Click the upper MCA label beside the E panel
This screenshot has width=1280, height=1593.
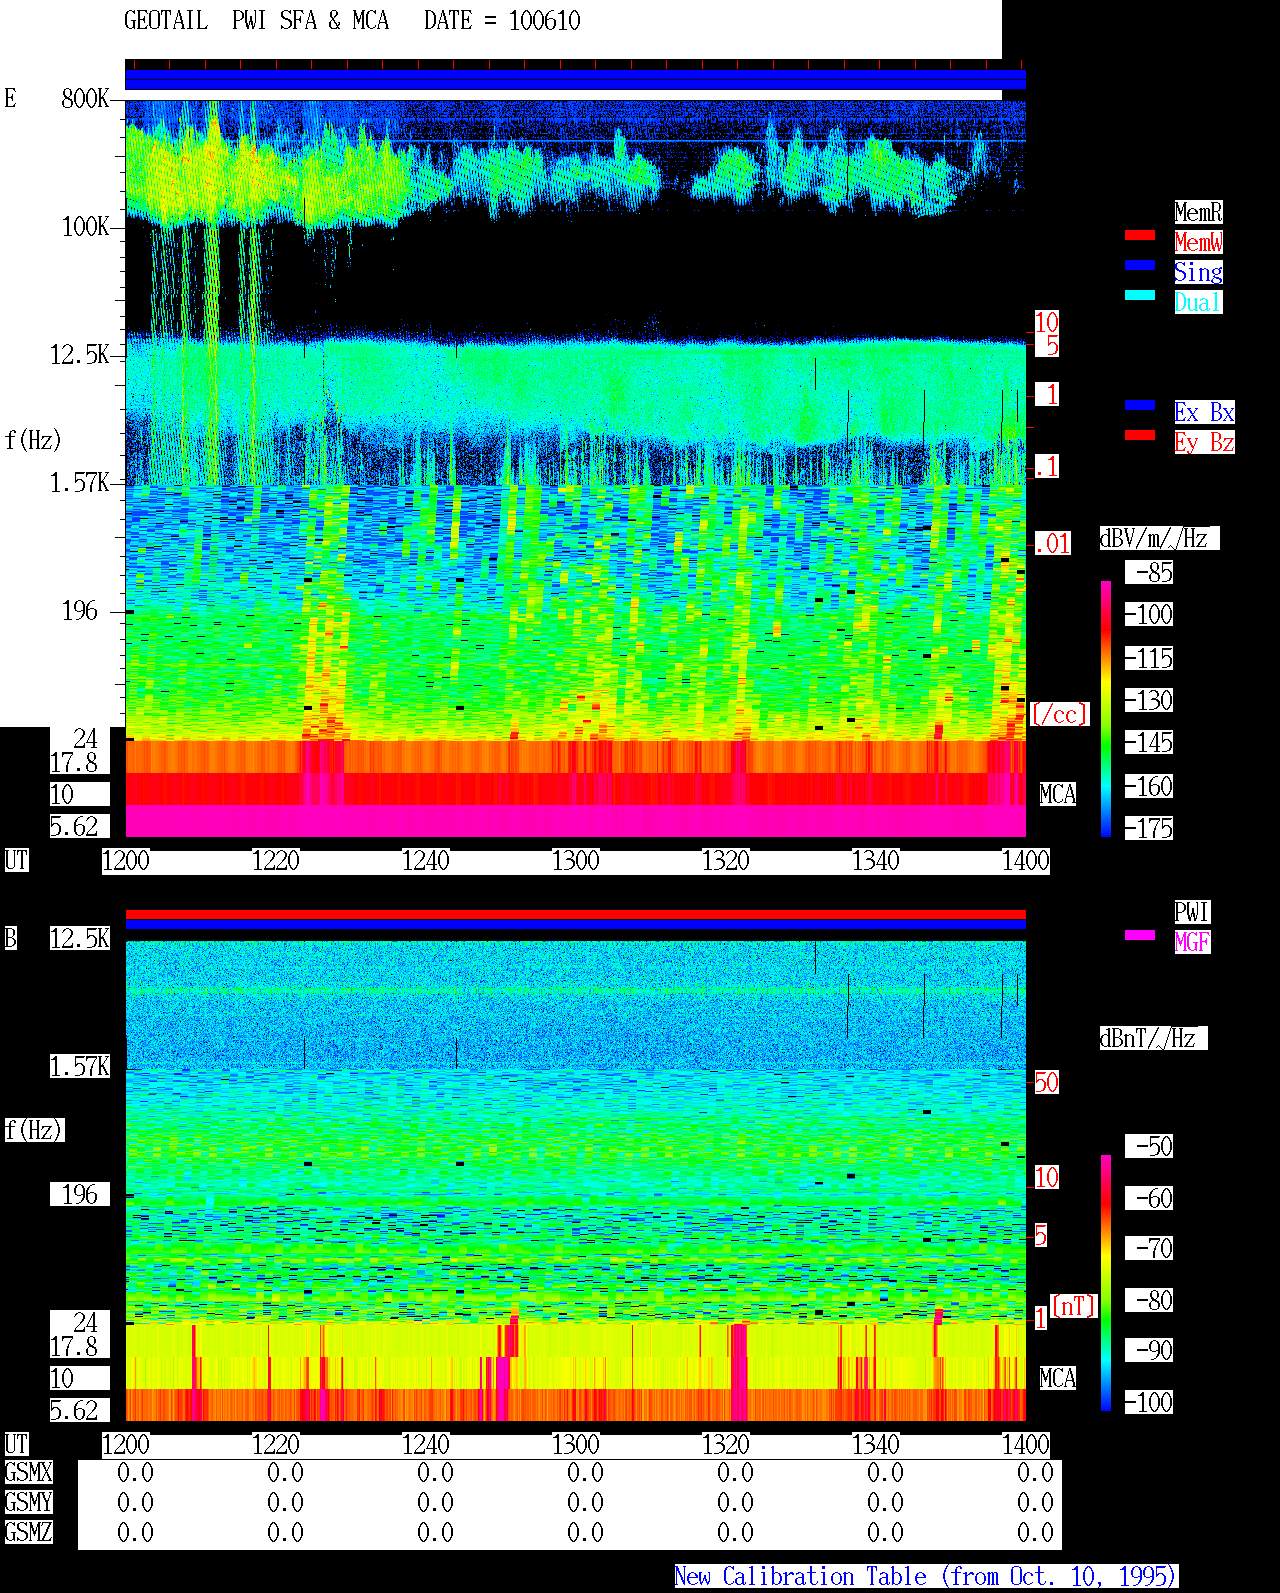pyautogui.click(x=1058, y=795)
